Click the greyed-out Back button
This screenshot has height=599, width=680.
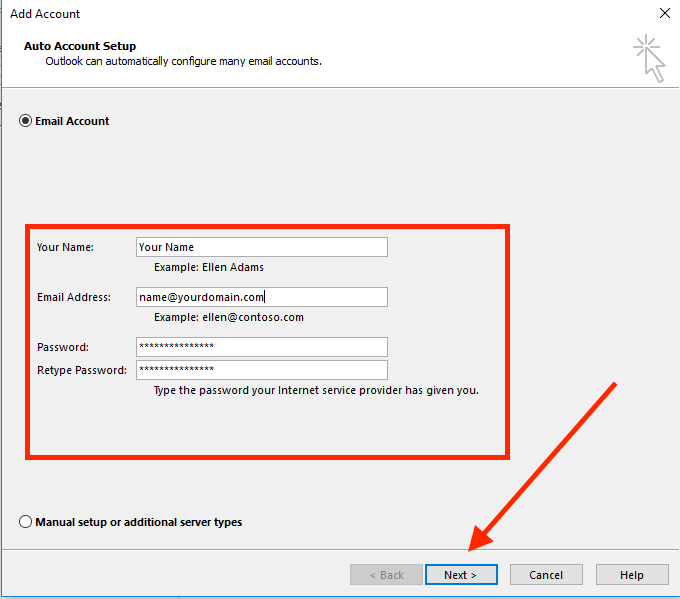pos(386,575)
